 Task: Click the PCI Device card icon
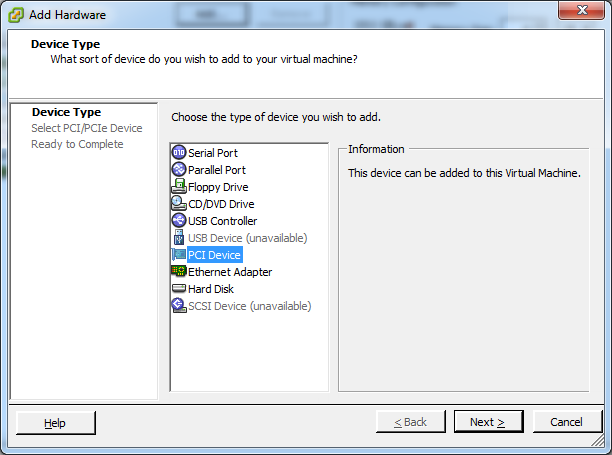pos(179,254)
